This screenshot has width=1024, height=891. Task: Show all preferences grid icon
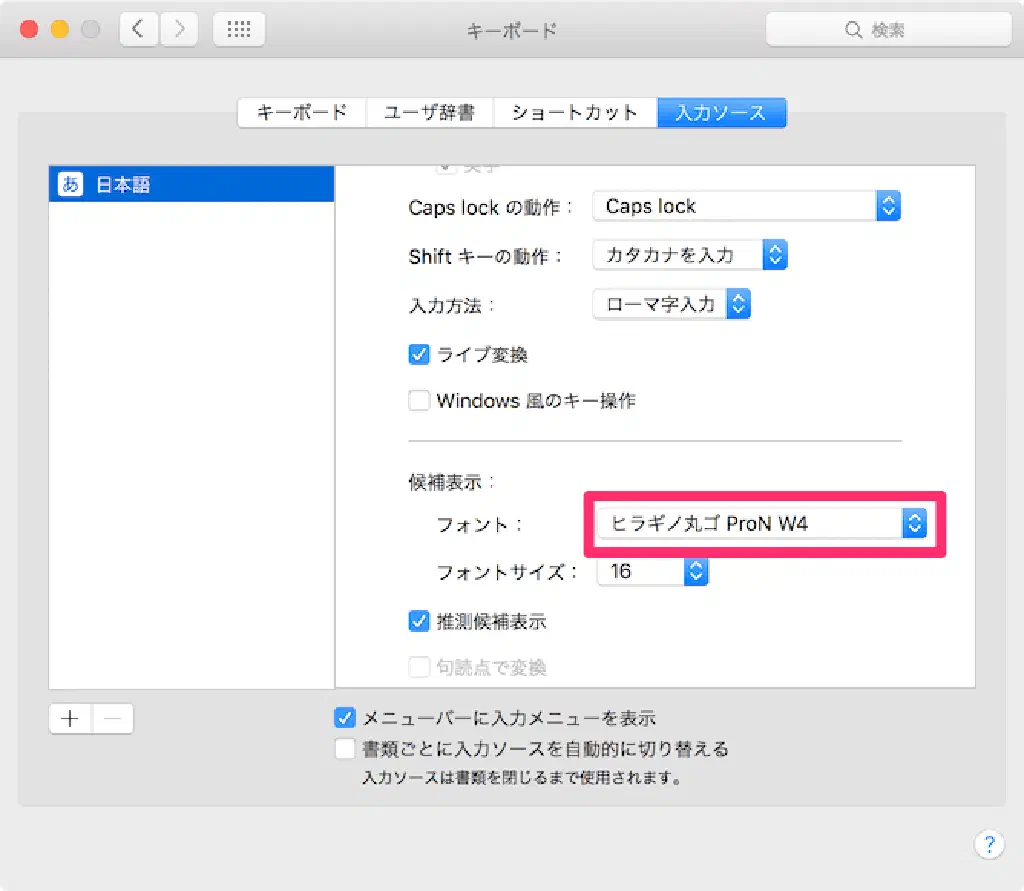point(239,30)
